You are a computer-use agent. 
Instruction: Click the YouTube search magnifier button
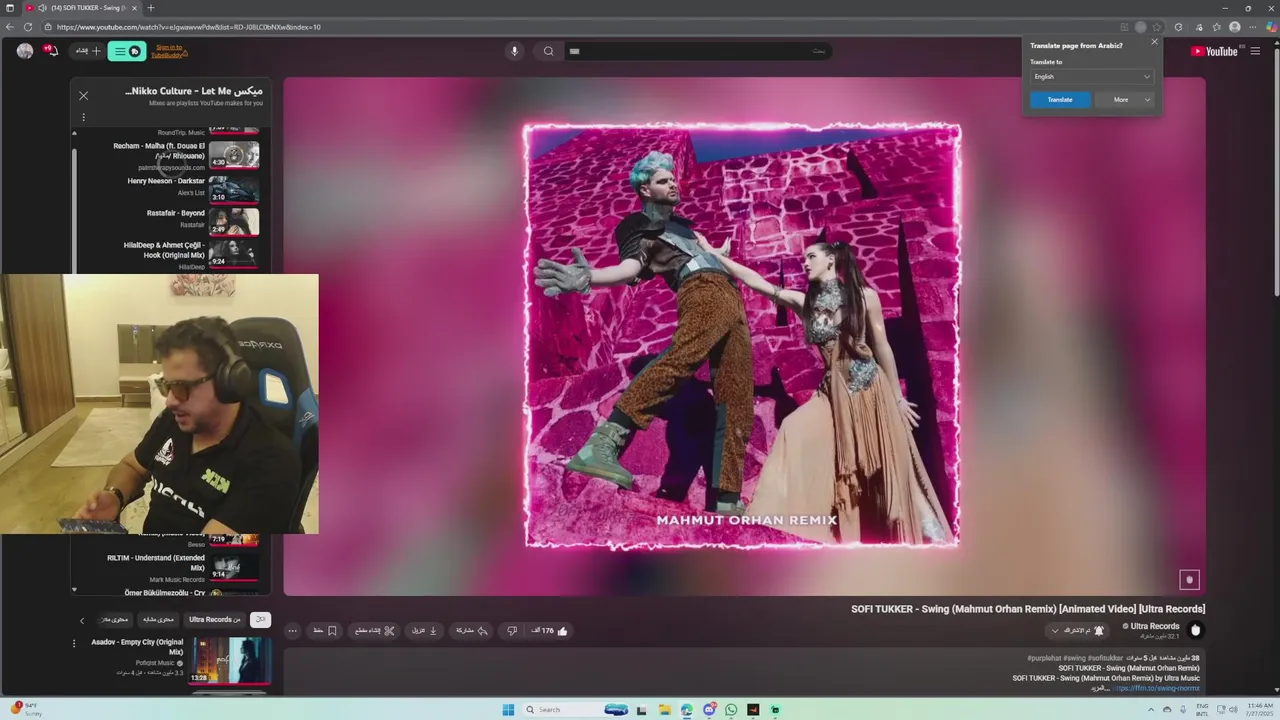[548, 51]
